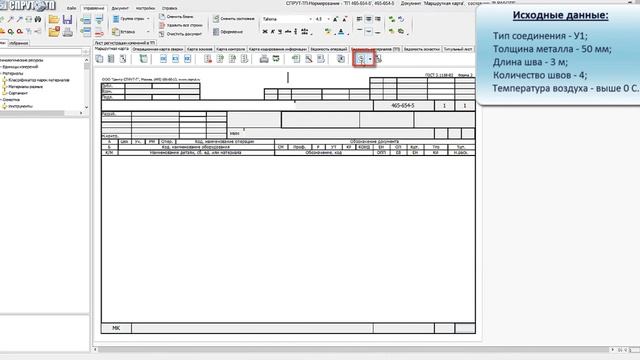The width and height of the screenshot is (640, 360).
Task: Click the printer icon in the document toolbar
Action: pos(264,59)
